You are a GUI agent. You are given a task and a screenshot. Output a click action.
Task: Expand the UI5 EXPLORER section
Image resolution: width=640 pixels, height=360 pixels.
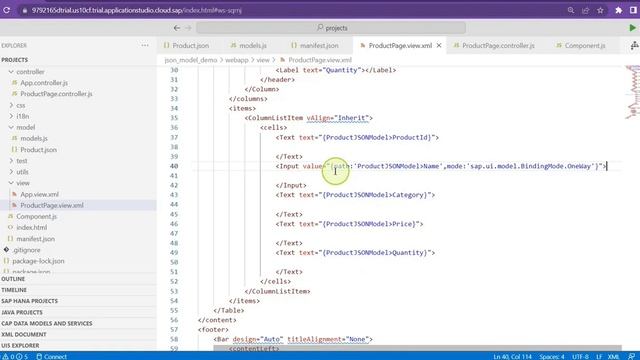tap(20, 345)
